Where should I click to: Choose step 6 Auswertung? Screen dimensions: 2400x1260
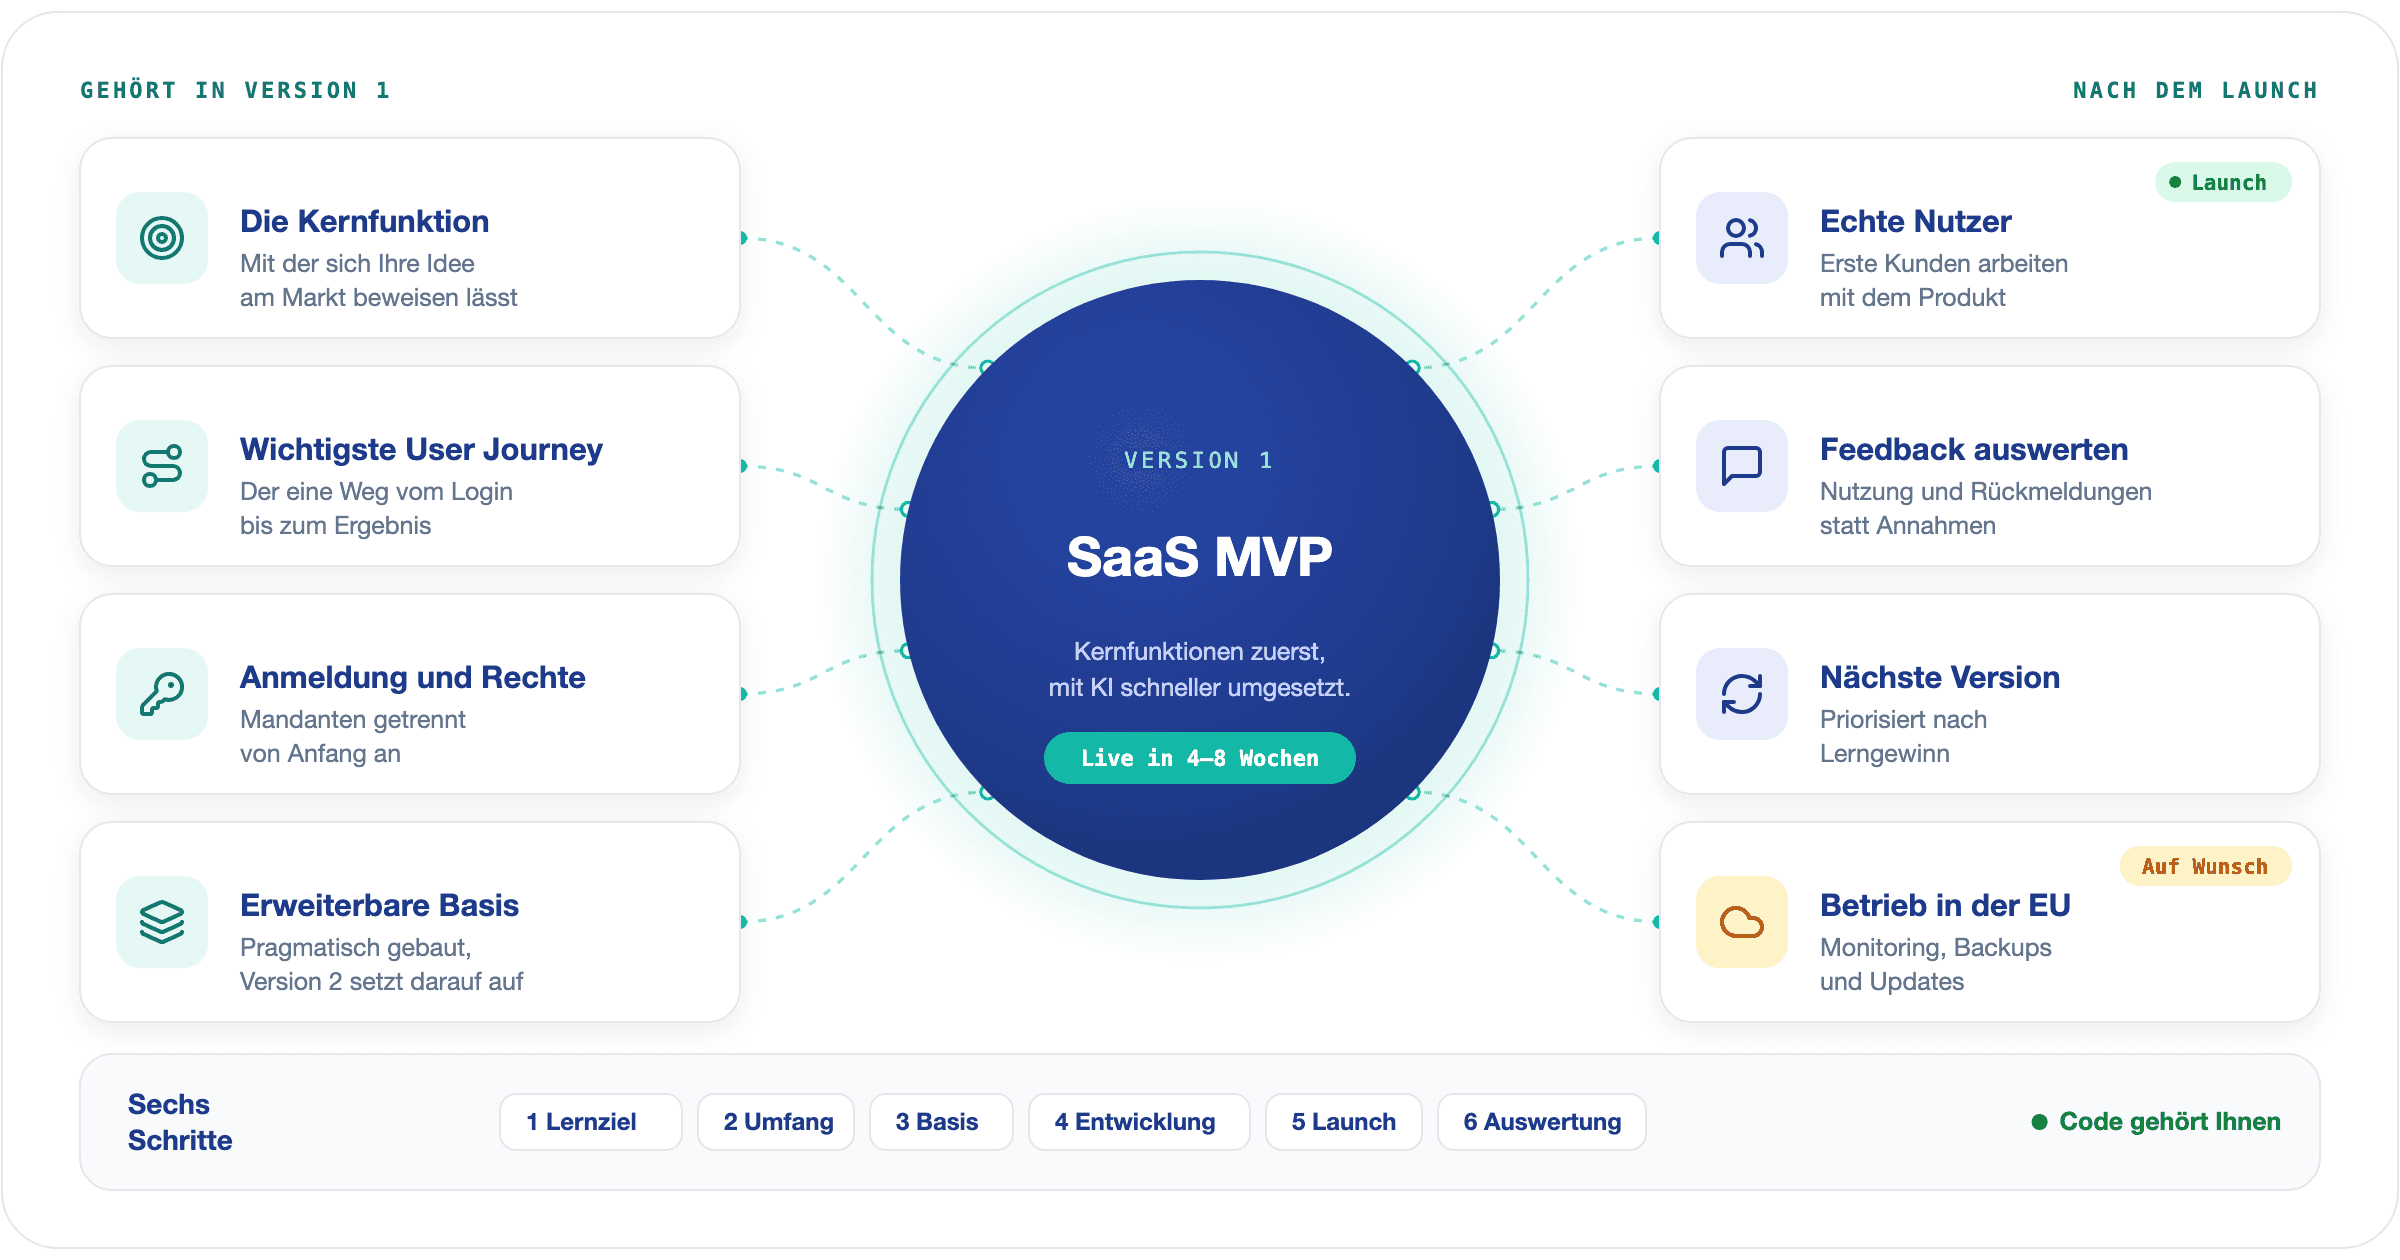[x=1542, y=1122]
